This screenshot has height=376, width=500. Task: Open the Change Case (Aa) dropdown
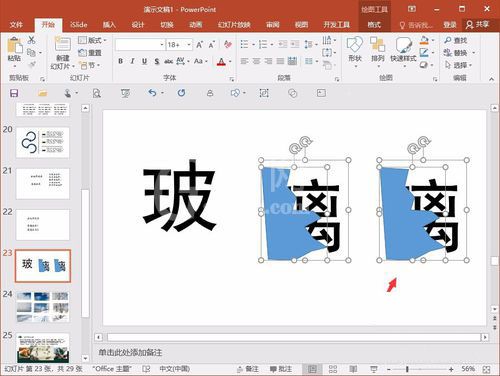pyautogui.click(x=201, y=61)
